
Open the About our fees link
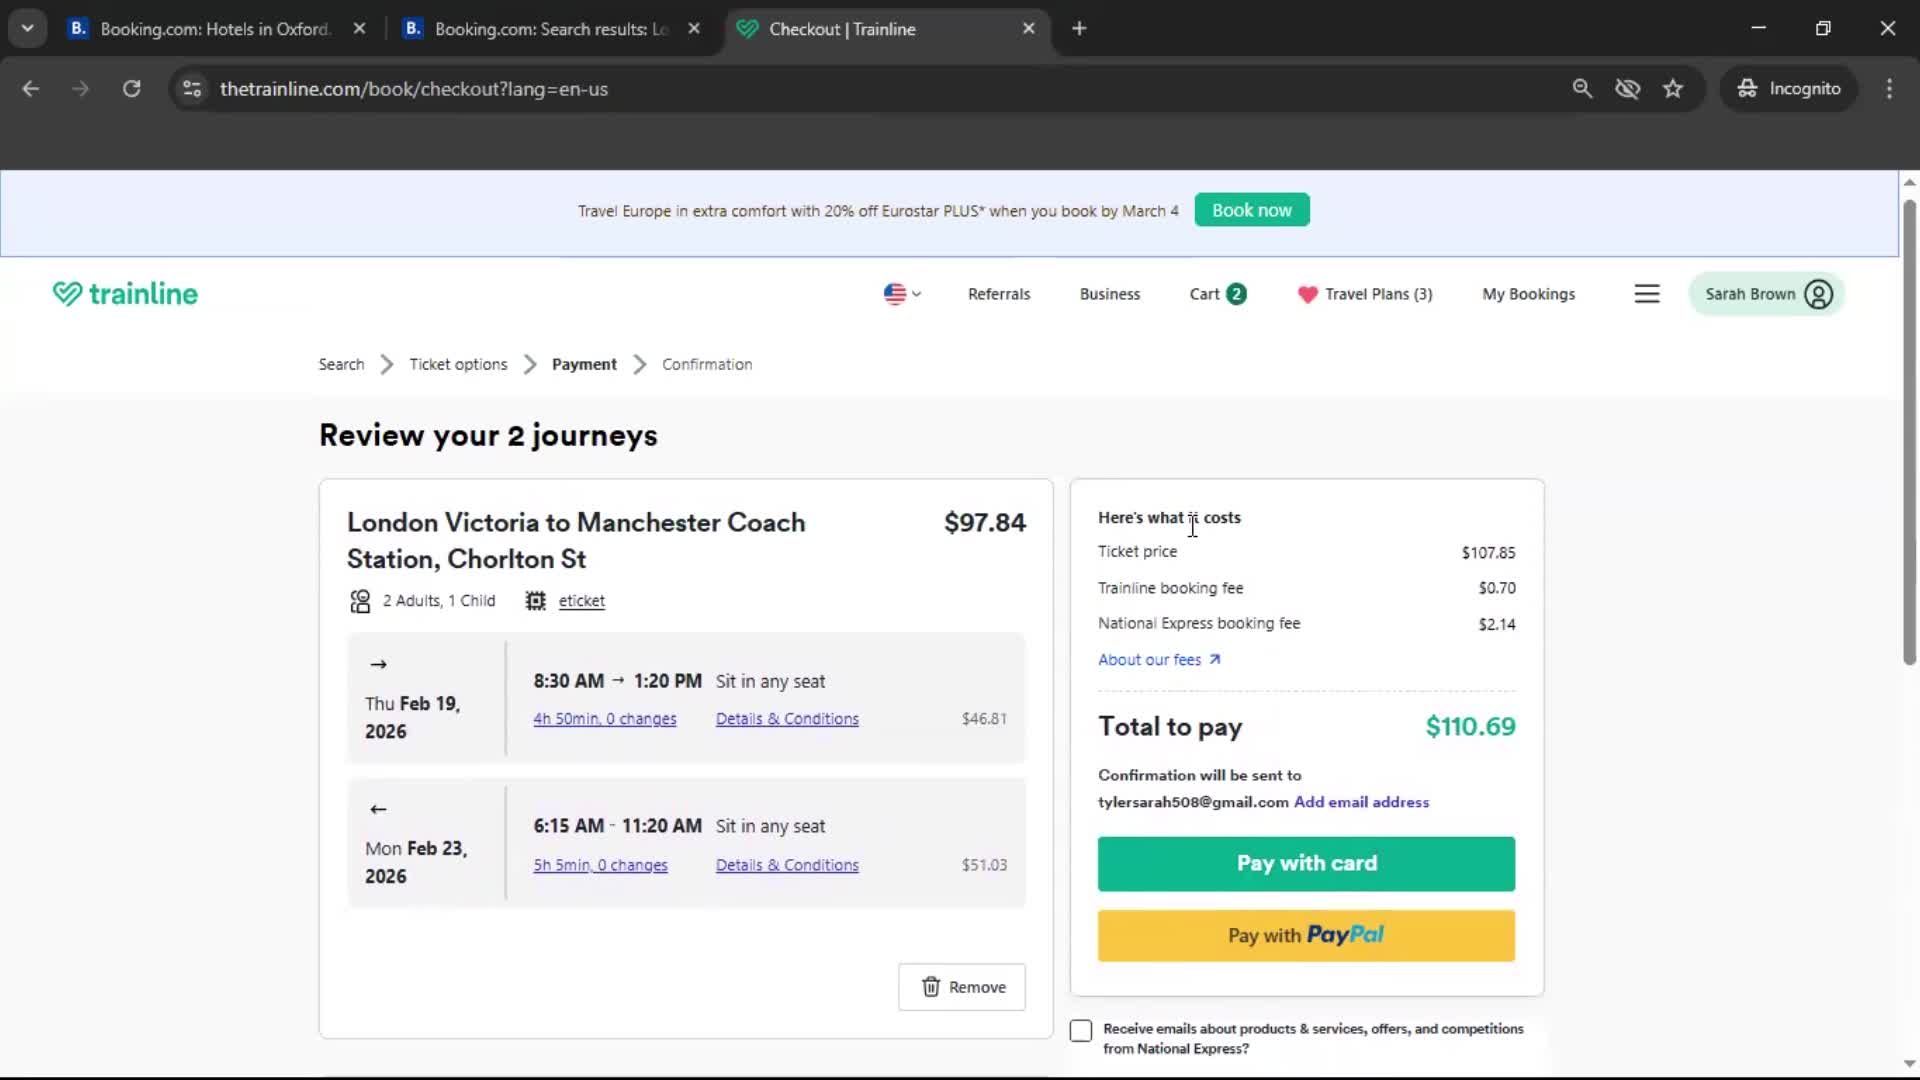[x=1150, y=659]
